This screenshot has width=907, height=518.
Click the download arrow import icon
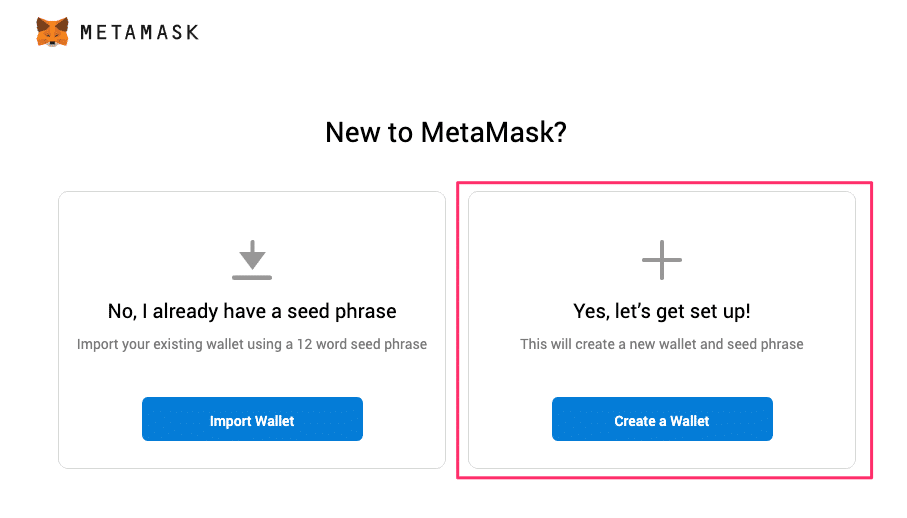click(x=252, y=254)
